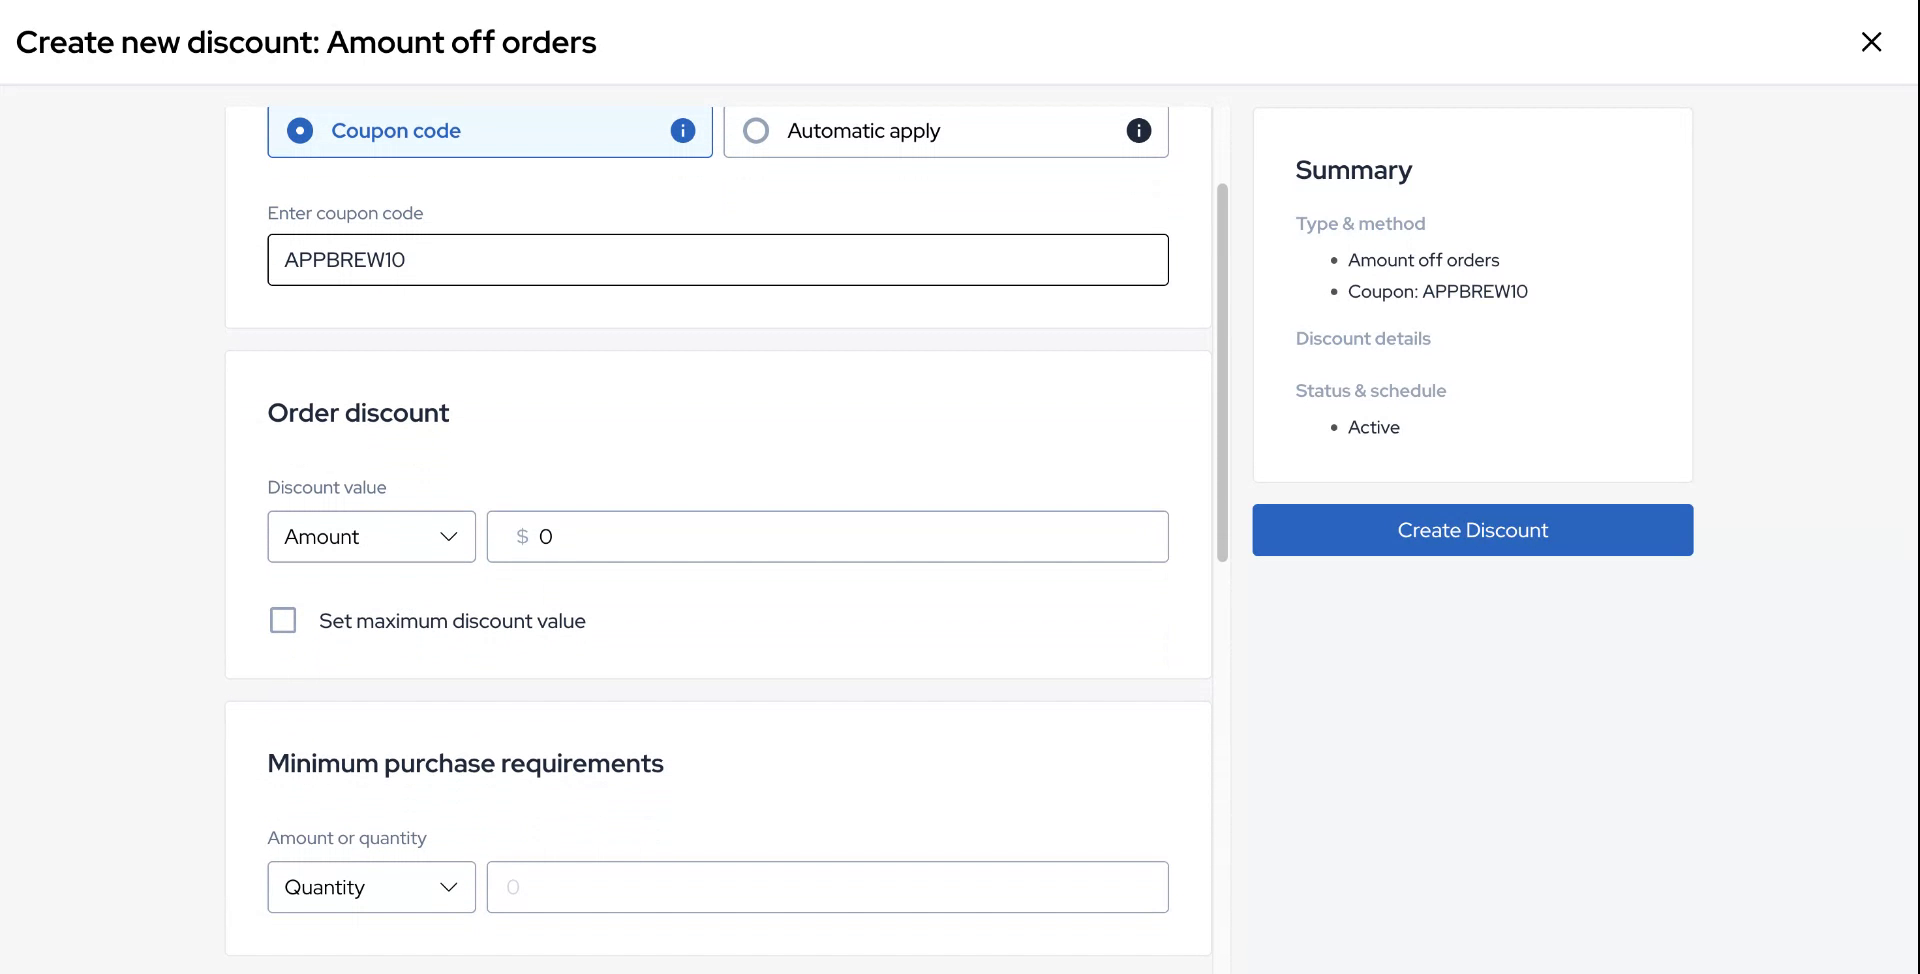Enable Set maximum discount value
Screen dimensions: 1920x974
(283, 620)
